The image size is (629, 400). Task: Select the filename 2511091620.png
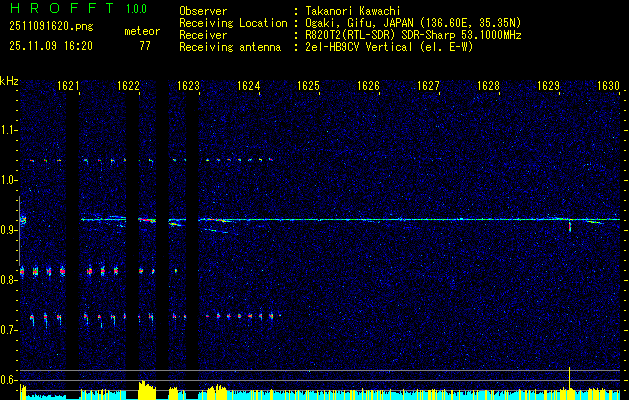coord(51,27)
